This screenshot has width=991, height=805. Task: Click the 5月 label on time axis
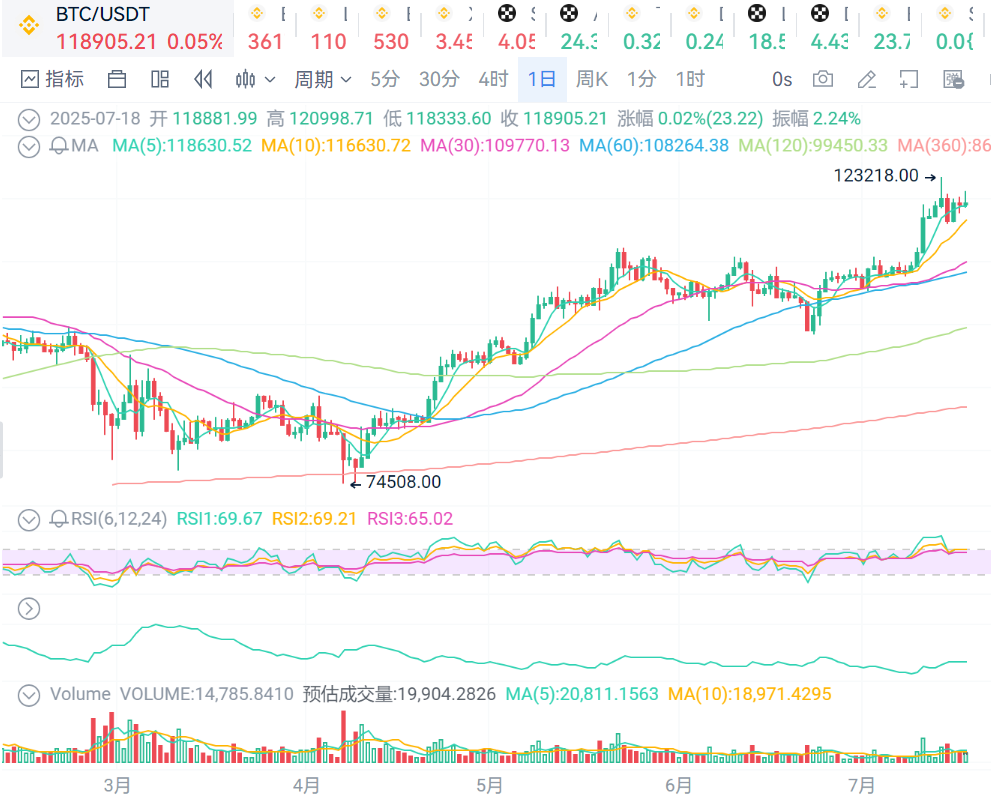click(x=489, y=785)
